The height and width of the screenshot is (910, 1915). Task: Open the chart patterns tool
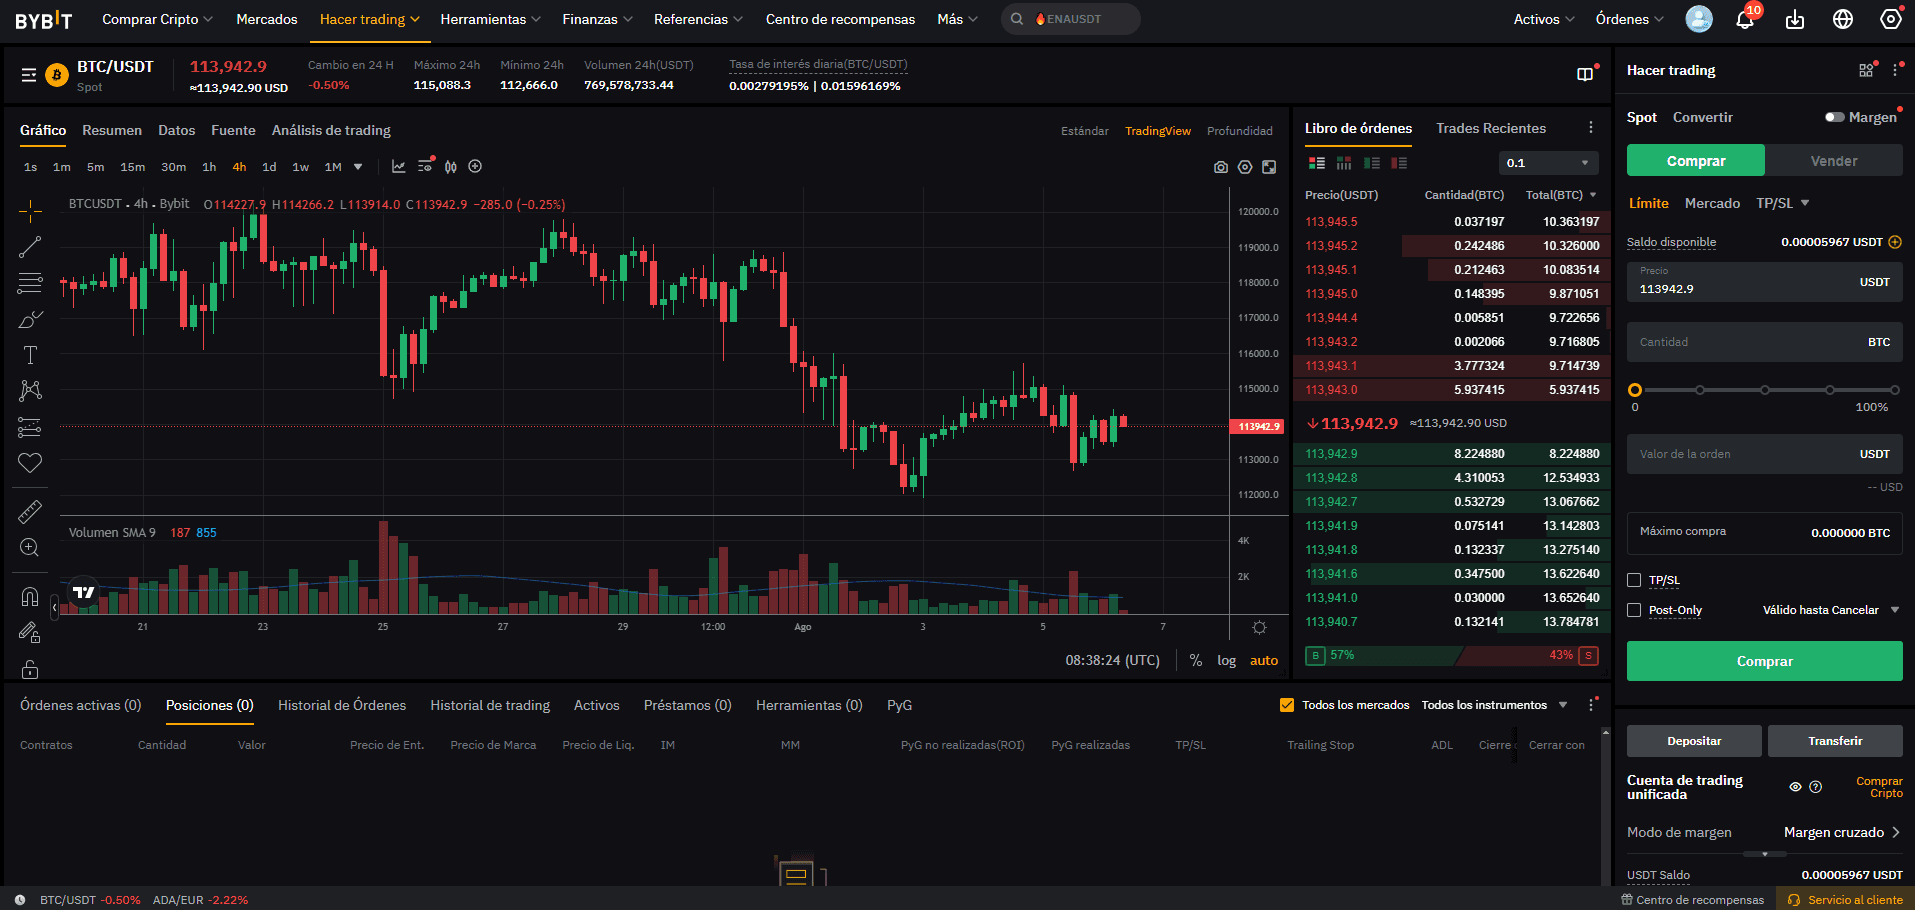30,391
